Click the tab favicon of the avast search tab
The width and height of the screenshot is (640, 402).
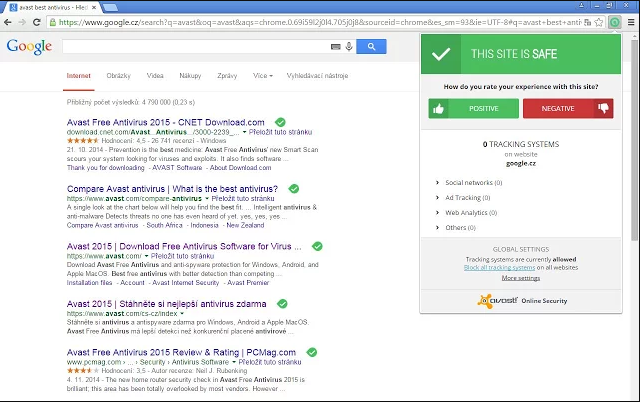pyautogui.click(x=13, y=7)
